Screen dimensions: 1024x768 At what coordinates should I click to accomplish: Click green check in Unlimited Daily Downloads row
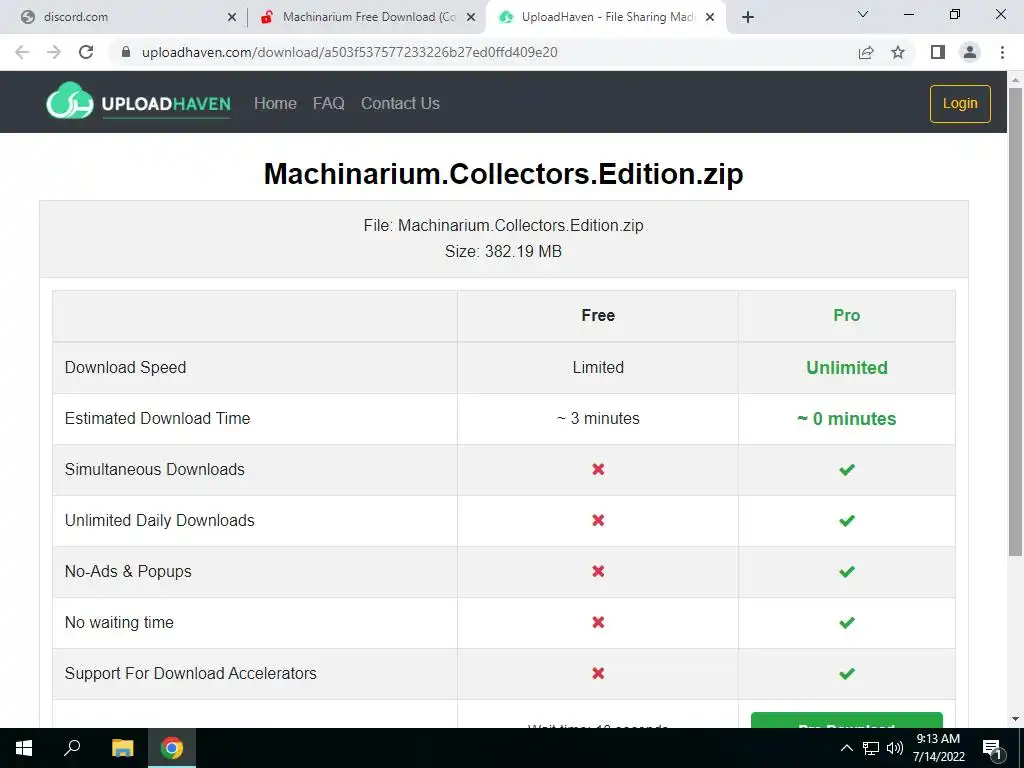point(847,520)
